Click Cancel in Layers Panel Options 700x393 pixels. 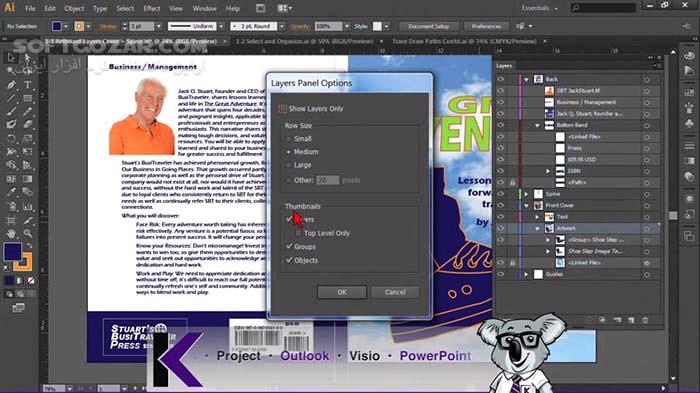pos(395,292)
